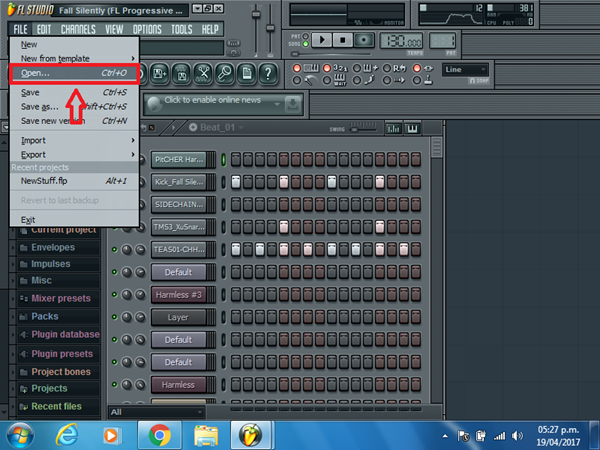Screen dimensions: 600x450
Task: Click the question mark help icon
Action: tap(268, 73)
